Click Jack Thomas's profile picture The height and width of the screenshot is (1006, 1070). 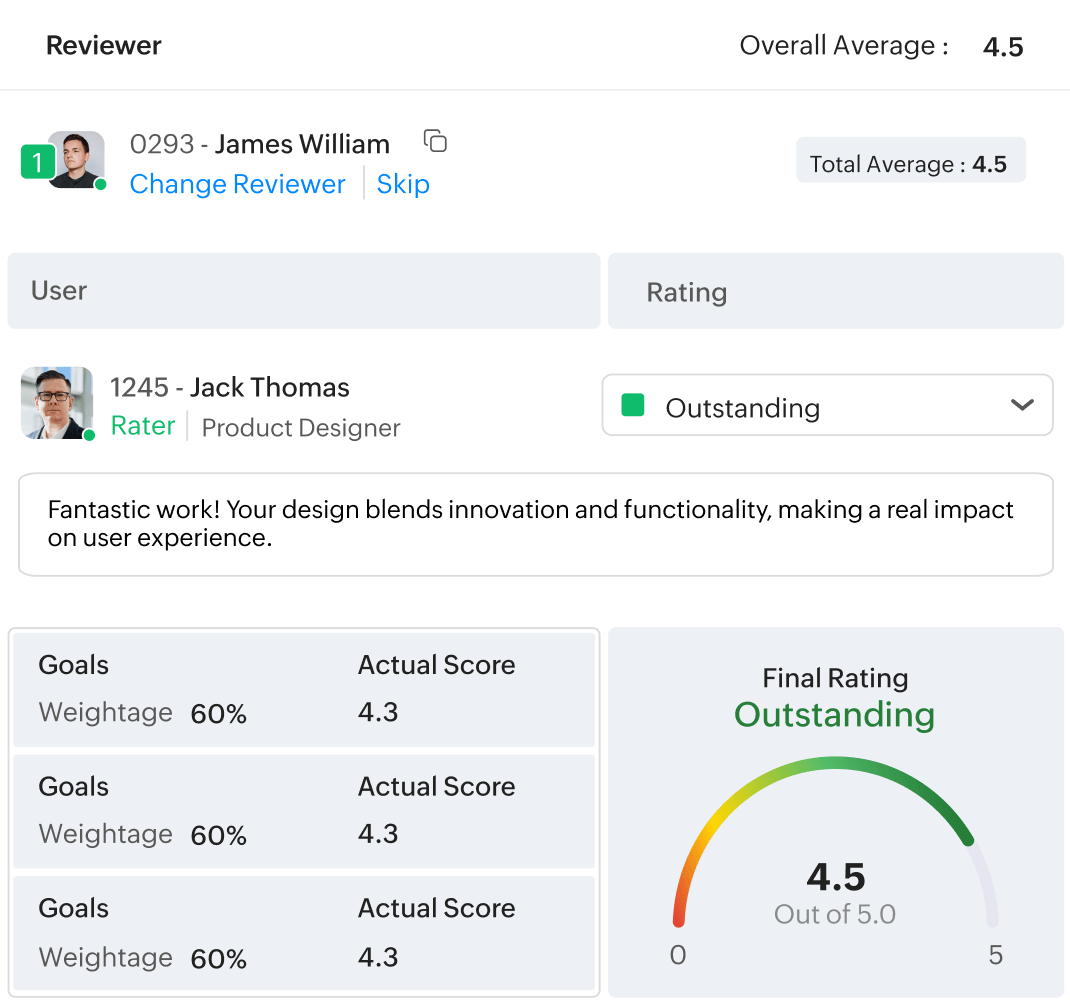point(56,404)
